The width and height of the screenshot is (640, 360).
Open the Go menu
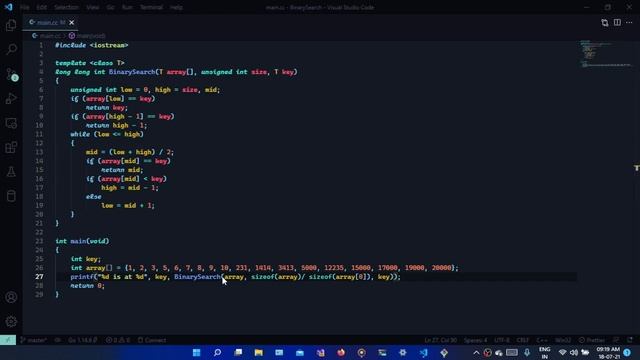111,7
